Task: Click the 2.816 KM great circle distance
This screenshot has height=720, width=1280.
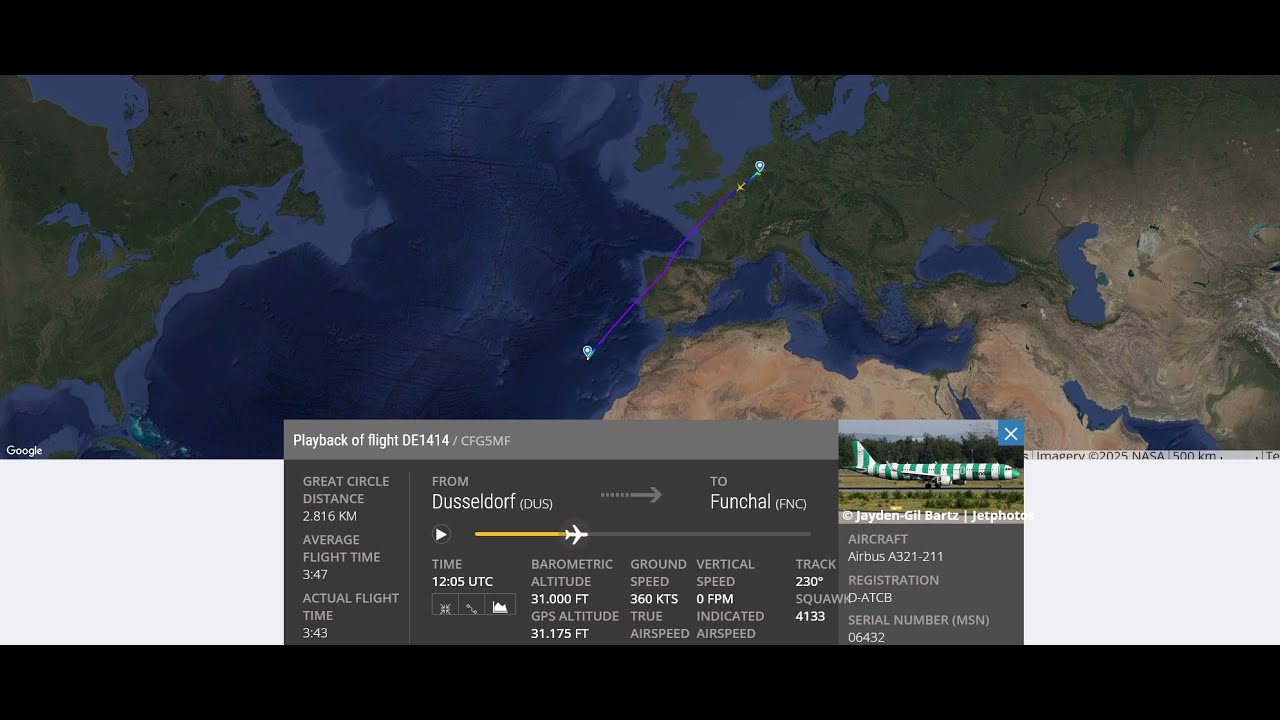Action: pos(330,516)
